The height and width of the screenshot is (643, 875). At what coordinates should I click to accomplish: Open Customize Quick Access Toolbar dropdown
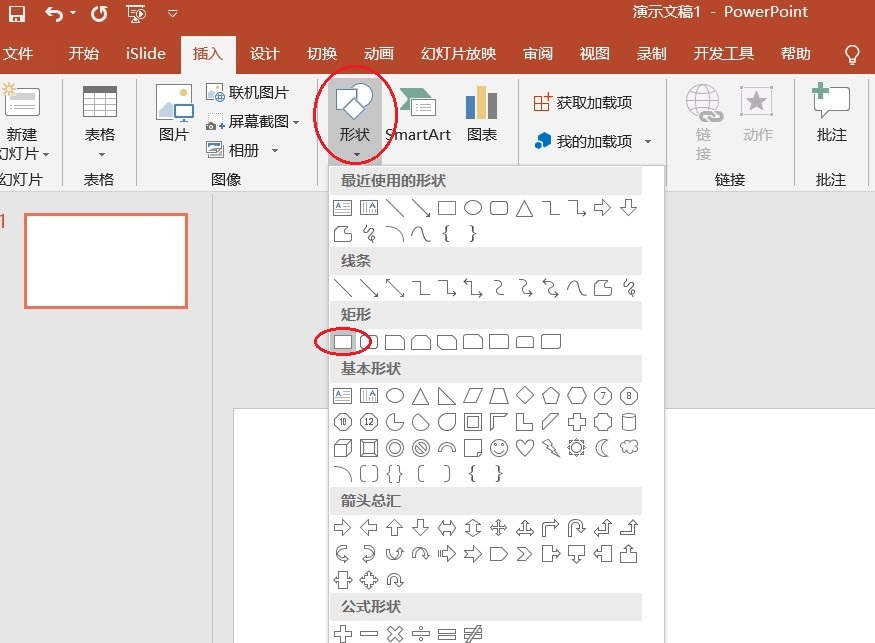click(172, 13)
